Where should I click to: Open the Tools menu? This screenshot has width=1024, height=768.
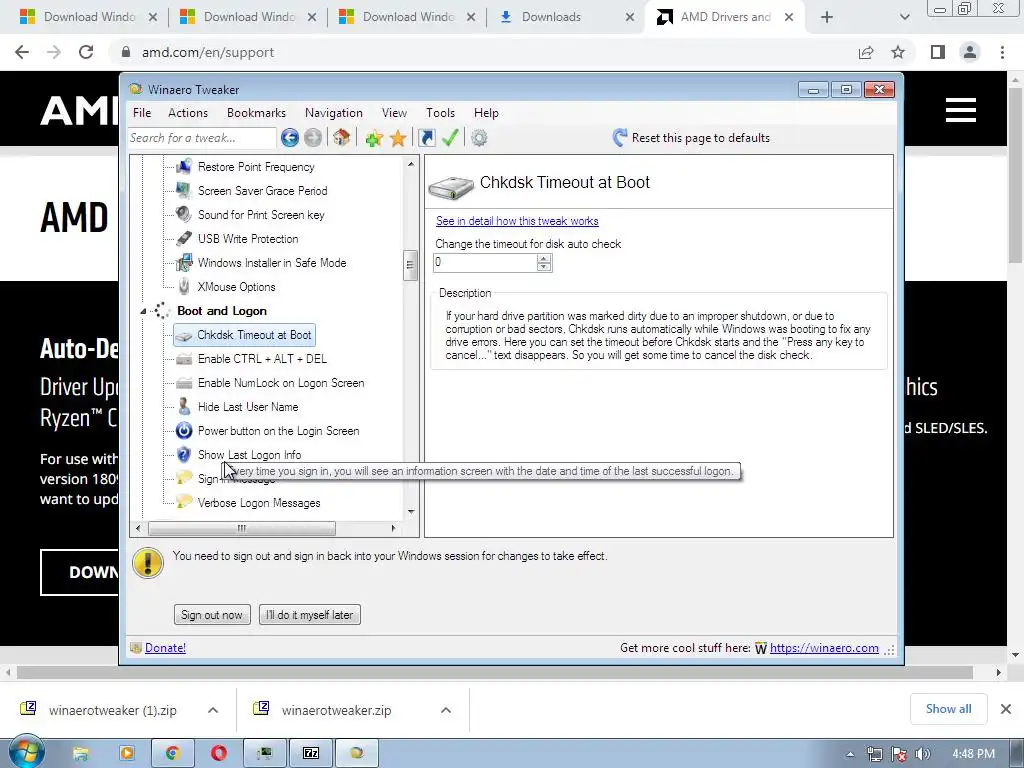click(x=440, y=113)
